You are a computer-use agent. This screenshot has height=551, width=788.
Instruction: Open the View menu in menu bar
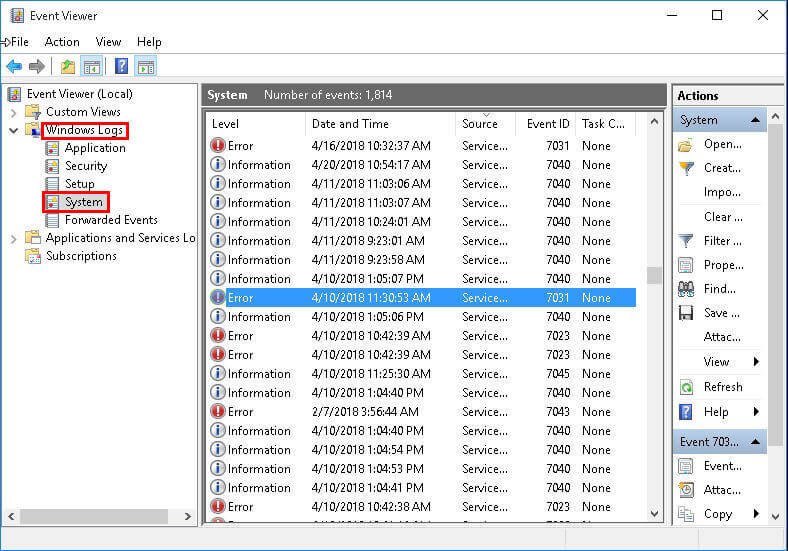(x=108, y=42)
